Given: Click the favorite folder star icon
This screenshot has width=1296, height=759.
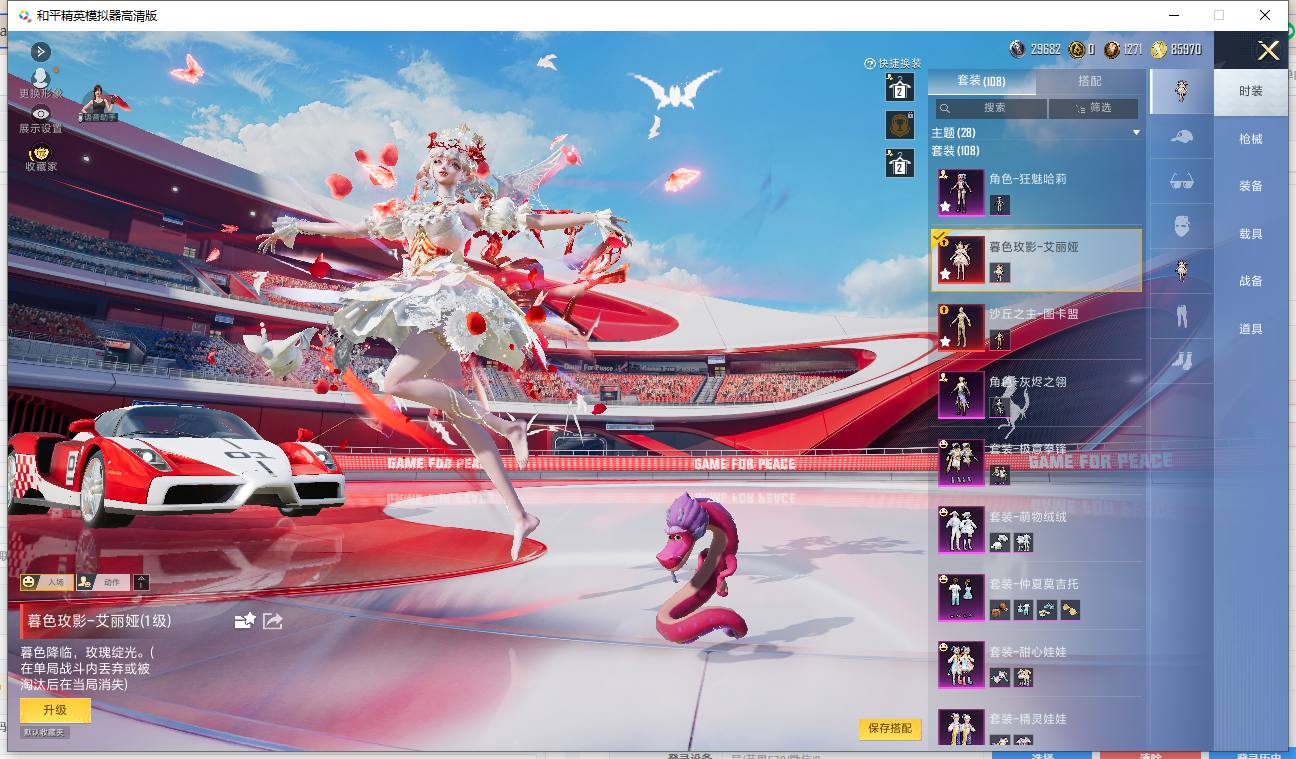Looking at the screenshot, I should [x=245, y=621].
